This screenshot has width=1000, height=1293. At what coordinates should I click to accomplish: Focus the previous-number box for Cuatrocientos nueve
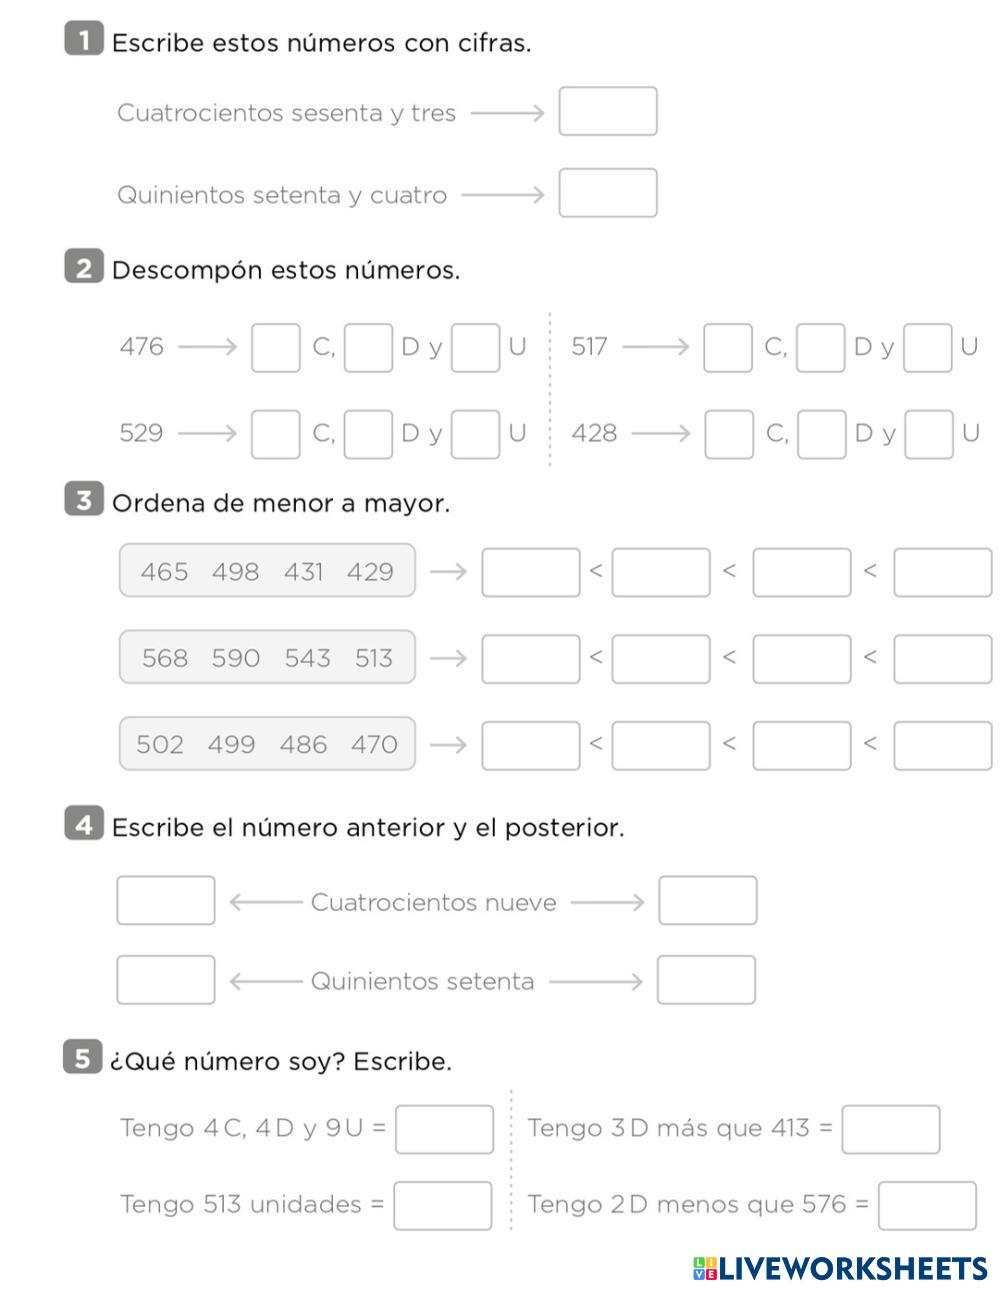(x=166, y=900)
